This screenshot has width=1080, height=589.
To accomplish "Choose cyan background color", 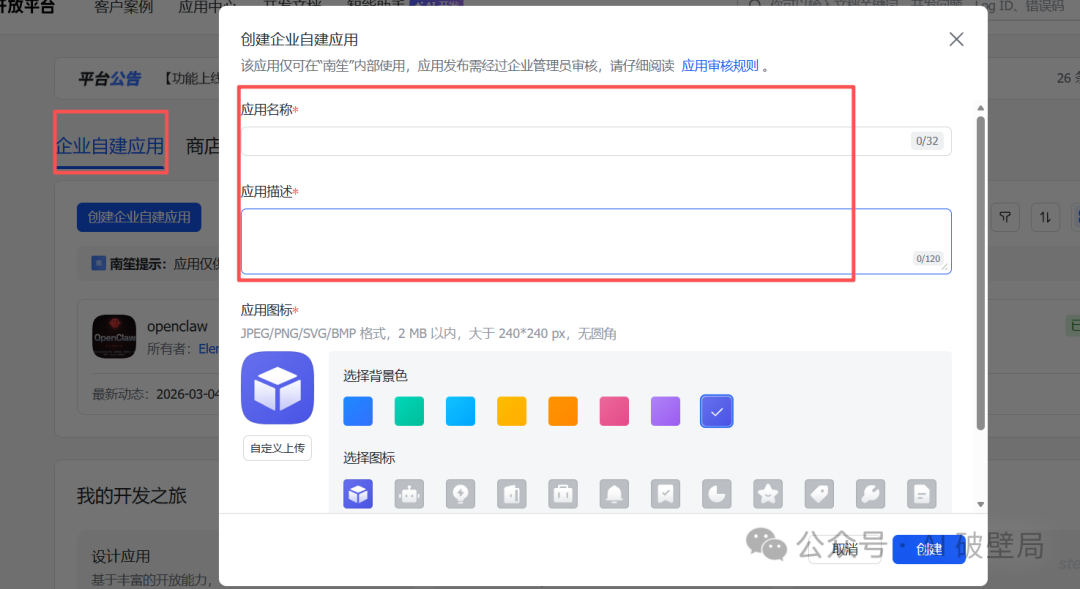I will (460, 411).
